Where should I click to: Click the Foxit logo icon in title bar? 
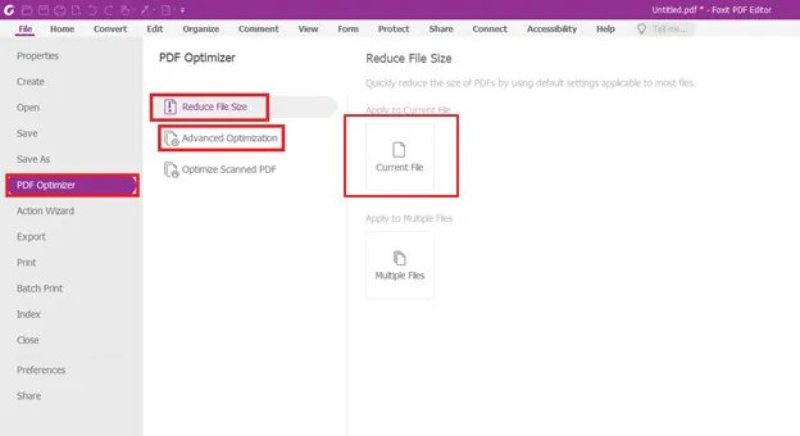(8, 9)
